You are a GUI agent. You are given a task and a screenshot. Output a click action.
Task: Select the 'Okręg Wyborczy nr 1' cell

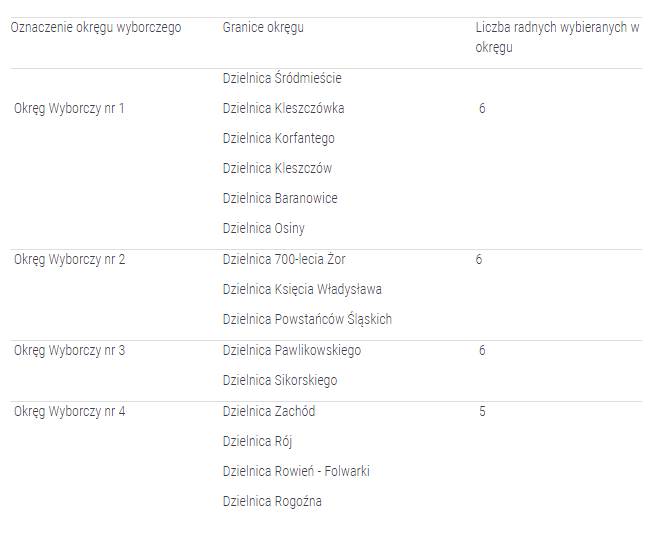[69, 108]
